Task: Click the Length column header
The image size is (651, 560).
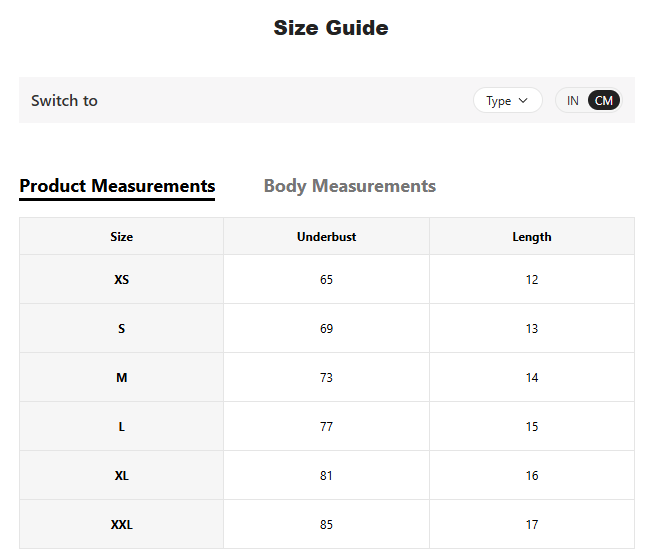Action: pyautogui.click(x=532, y=237)
